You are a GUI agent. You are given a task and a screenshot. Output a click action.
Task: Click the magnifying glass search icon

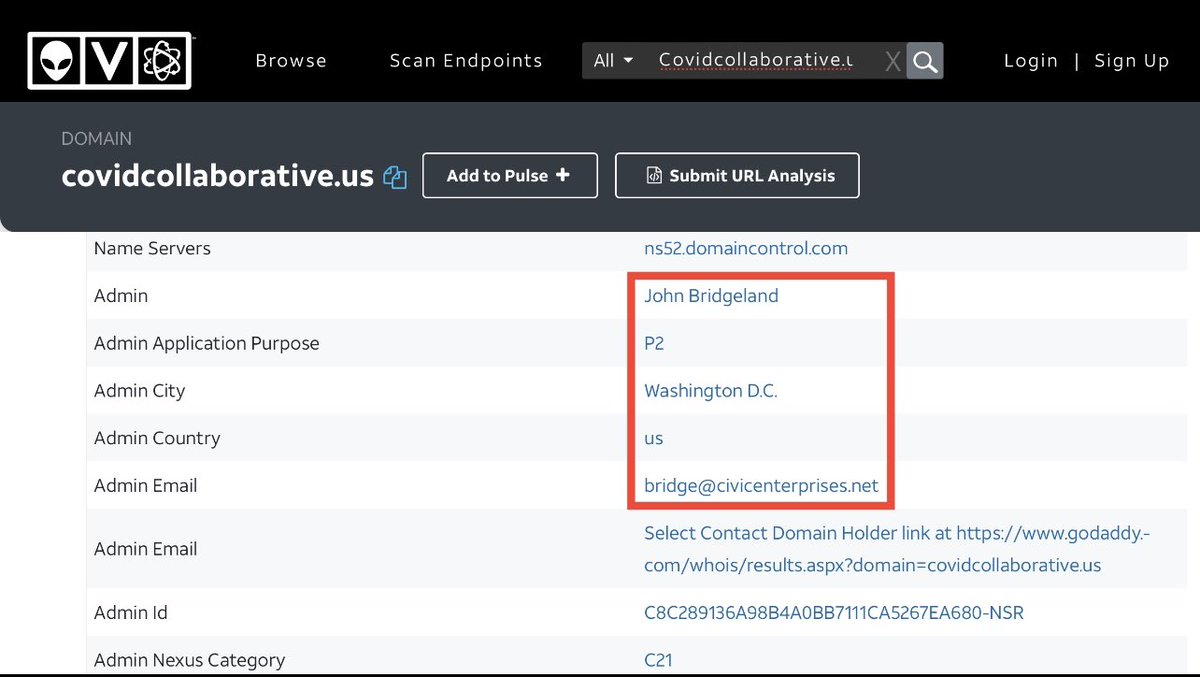[925, 61]
